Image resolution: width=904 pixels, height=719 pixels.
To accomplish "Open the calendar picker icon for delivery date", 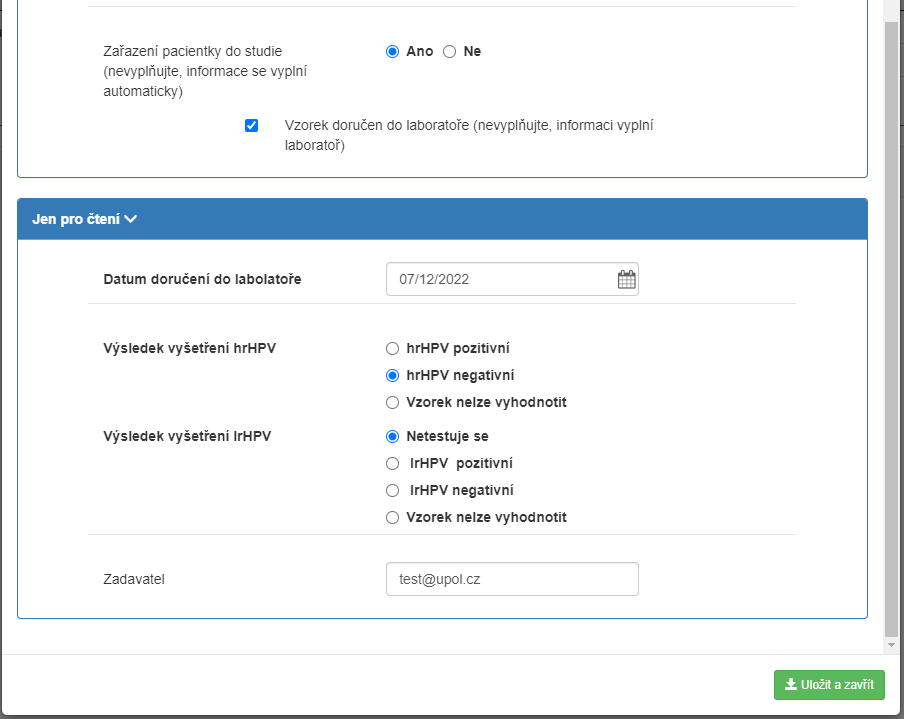I will click(x=626, y=280).
